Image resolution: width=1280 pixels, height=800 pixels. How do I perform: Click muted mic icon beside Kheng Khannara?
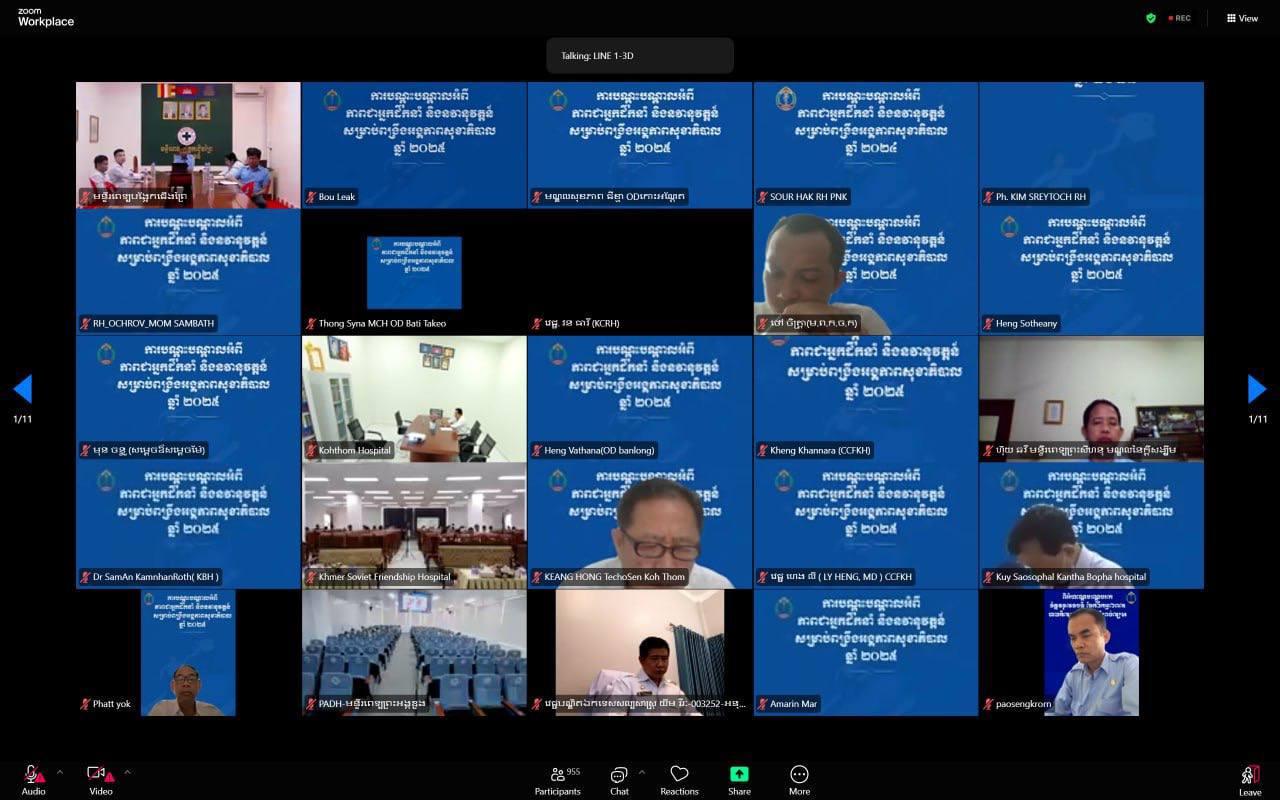click(x=762, y=450)
